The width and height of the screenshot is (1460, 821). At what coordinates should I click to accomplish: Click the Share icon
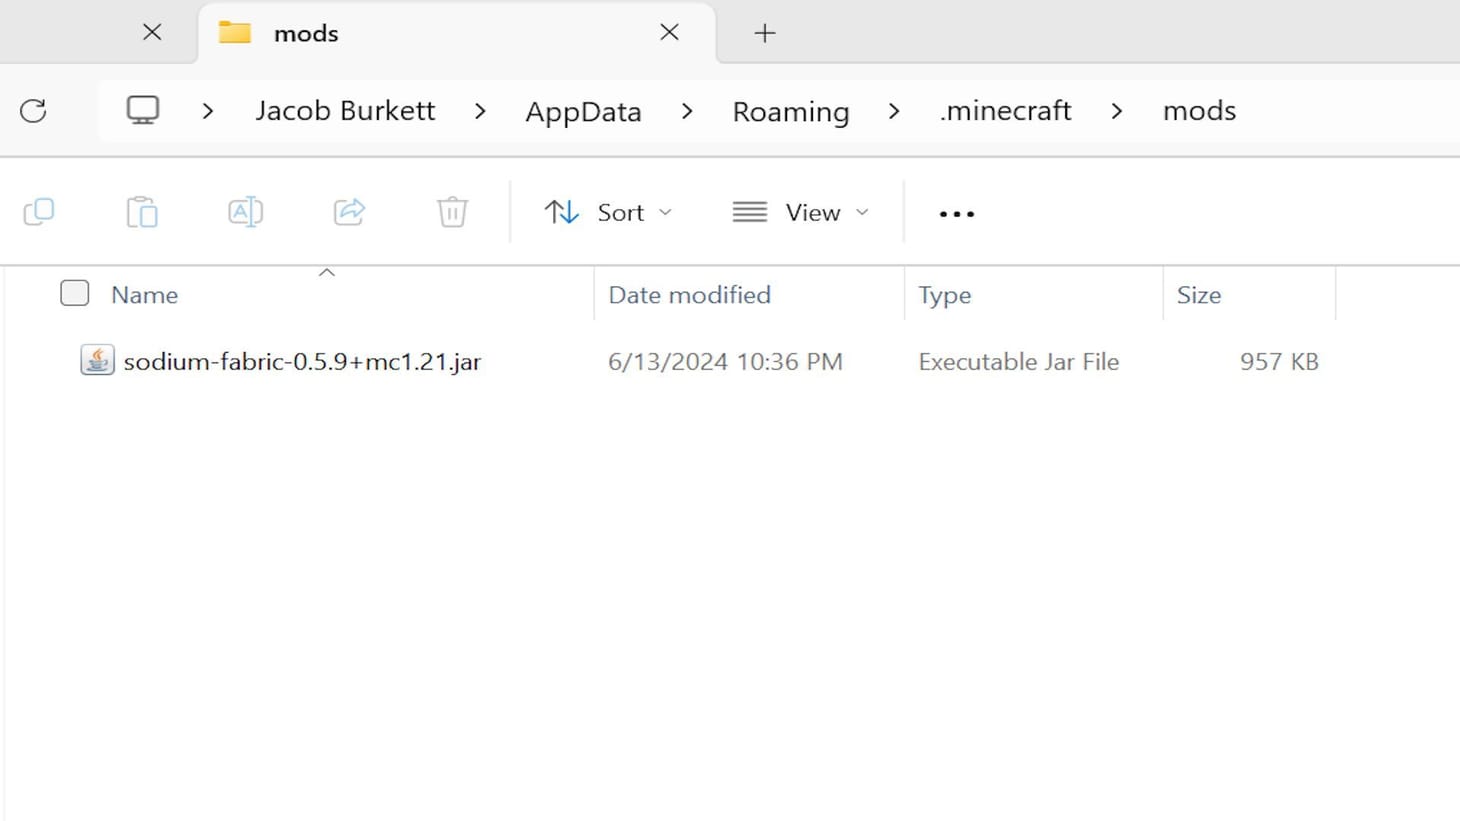coord(348,211)
